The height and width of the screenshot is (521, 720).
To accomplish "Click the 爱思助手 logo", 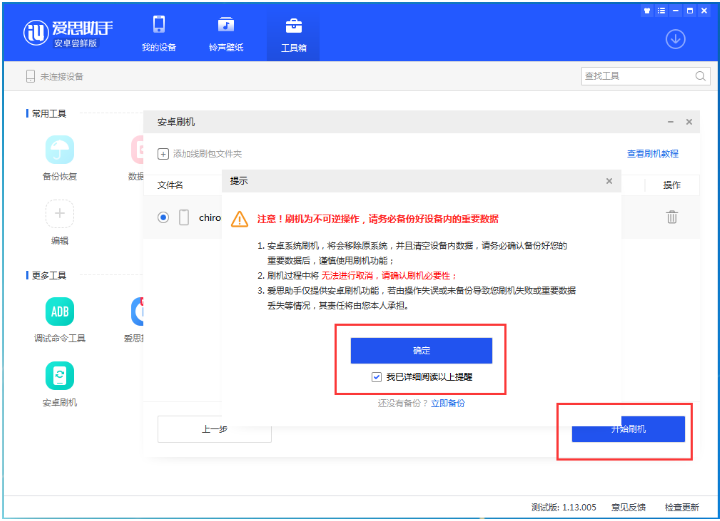I will coord(68,34).
